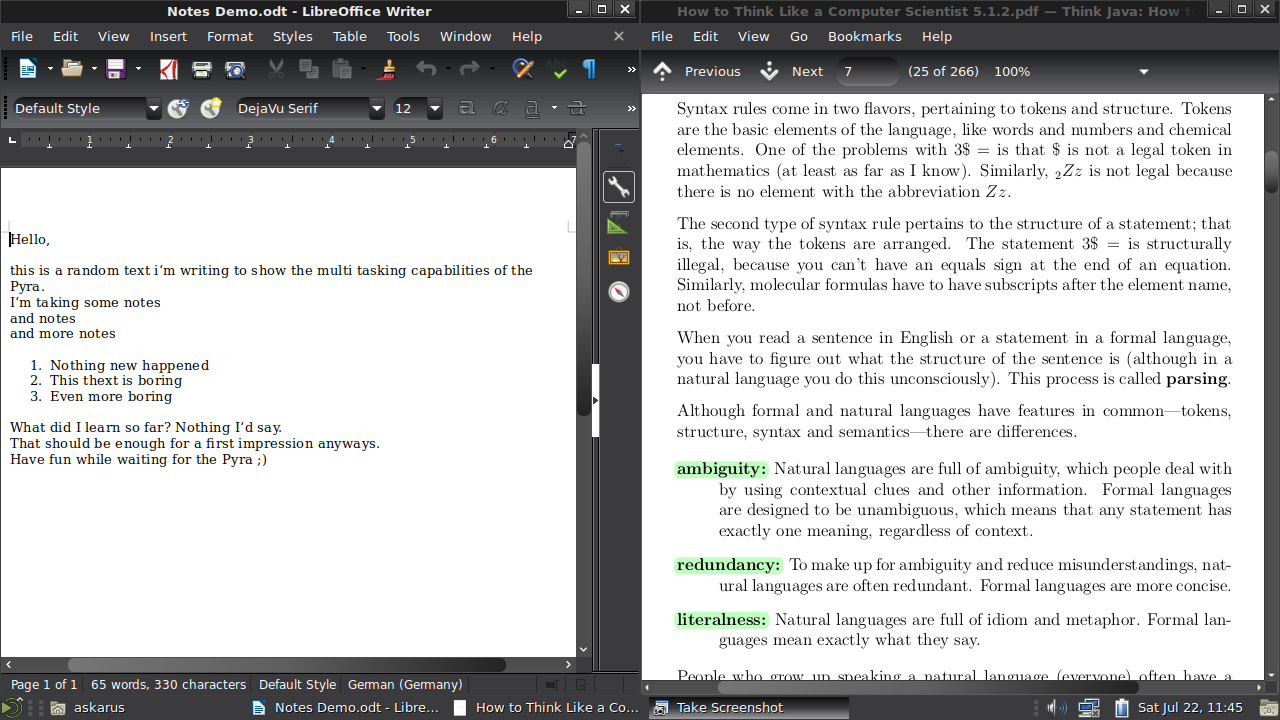
Task: Open sidebar Properties wrench icon
Action: [x=619, y=186]
